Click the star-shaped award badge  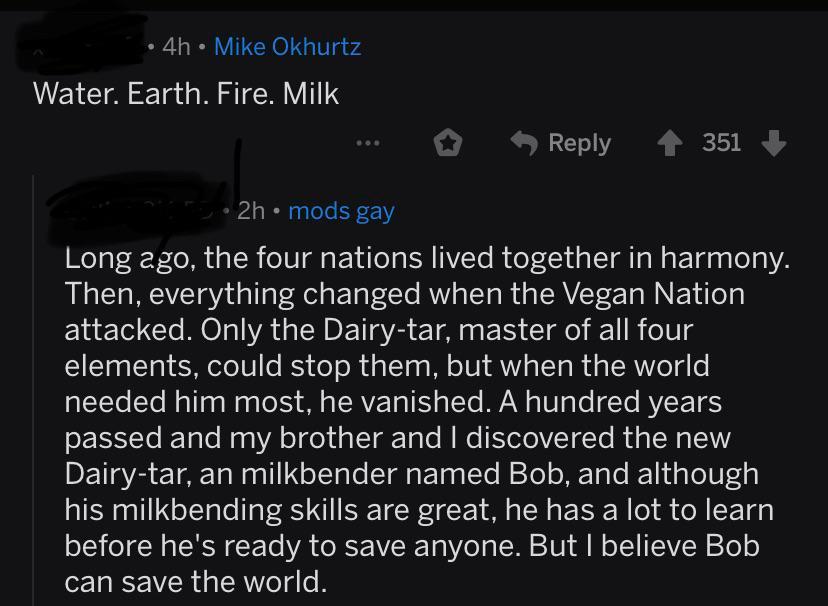pyautogui.click(x=449, y=142)
